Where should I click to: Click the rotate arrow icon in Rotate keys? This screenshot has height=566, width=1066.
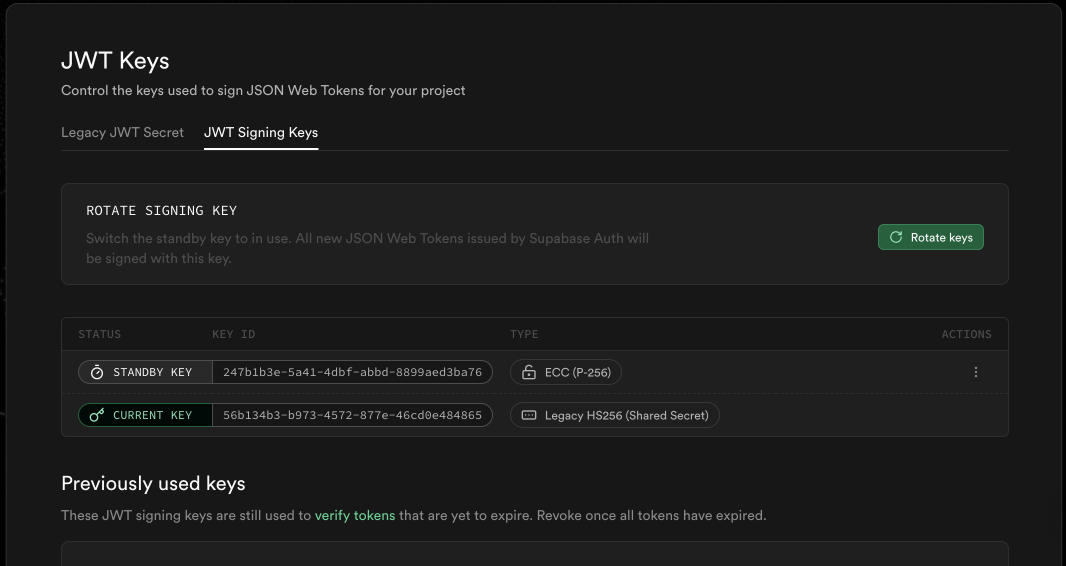[x=896, y=238]
